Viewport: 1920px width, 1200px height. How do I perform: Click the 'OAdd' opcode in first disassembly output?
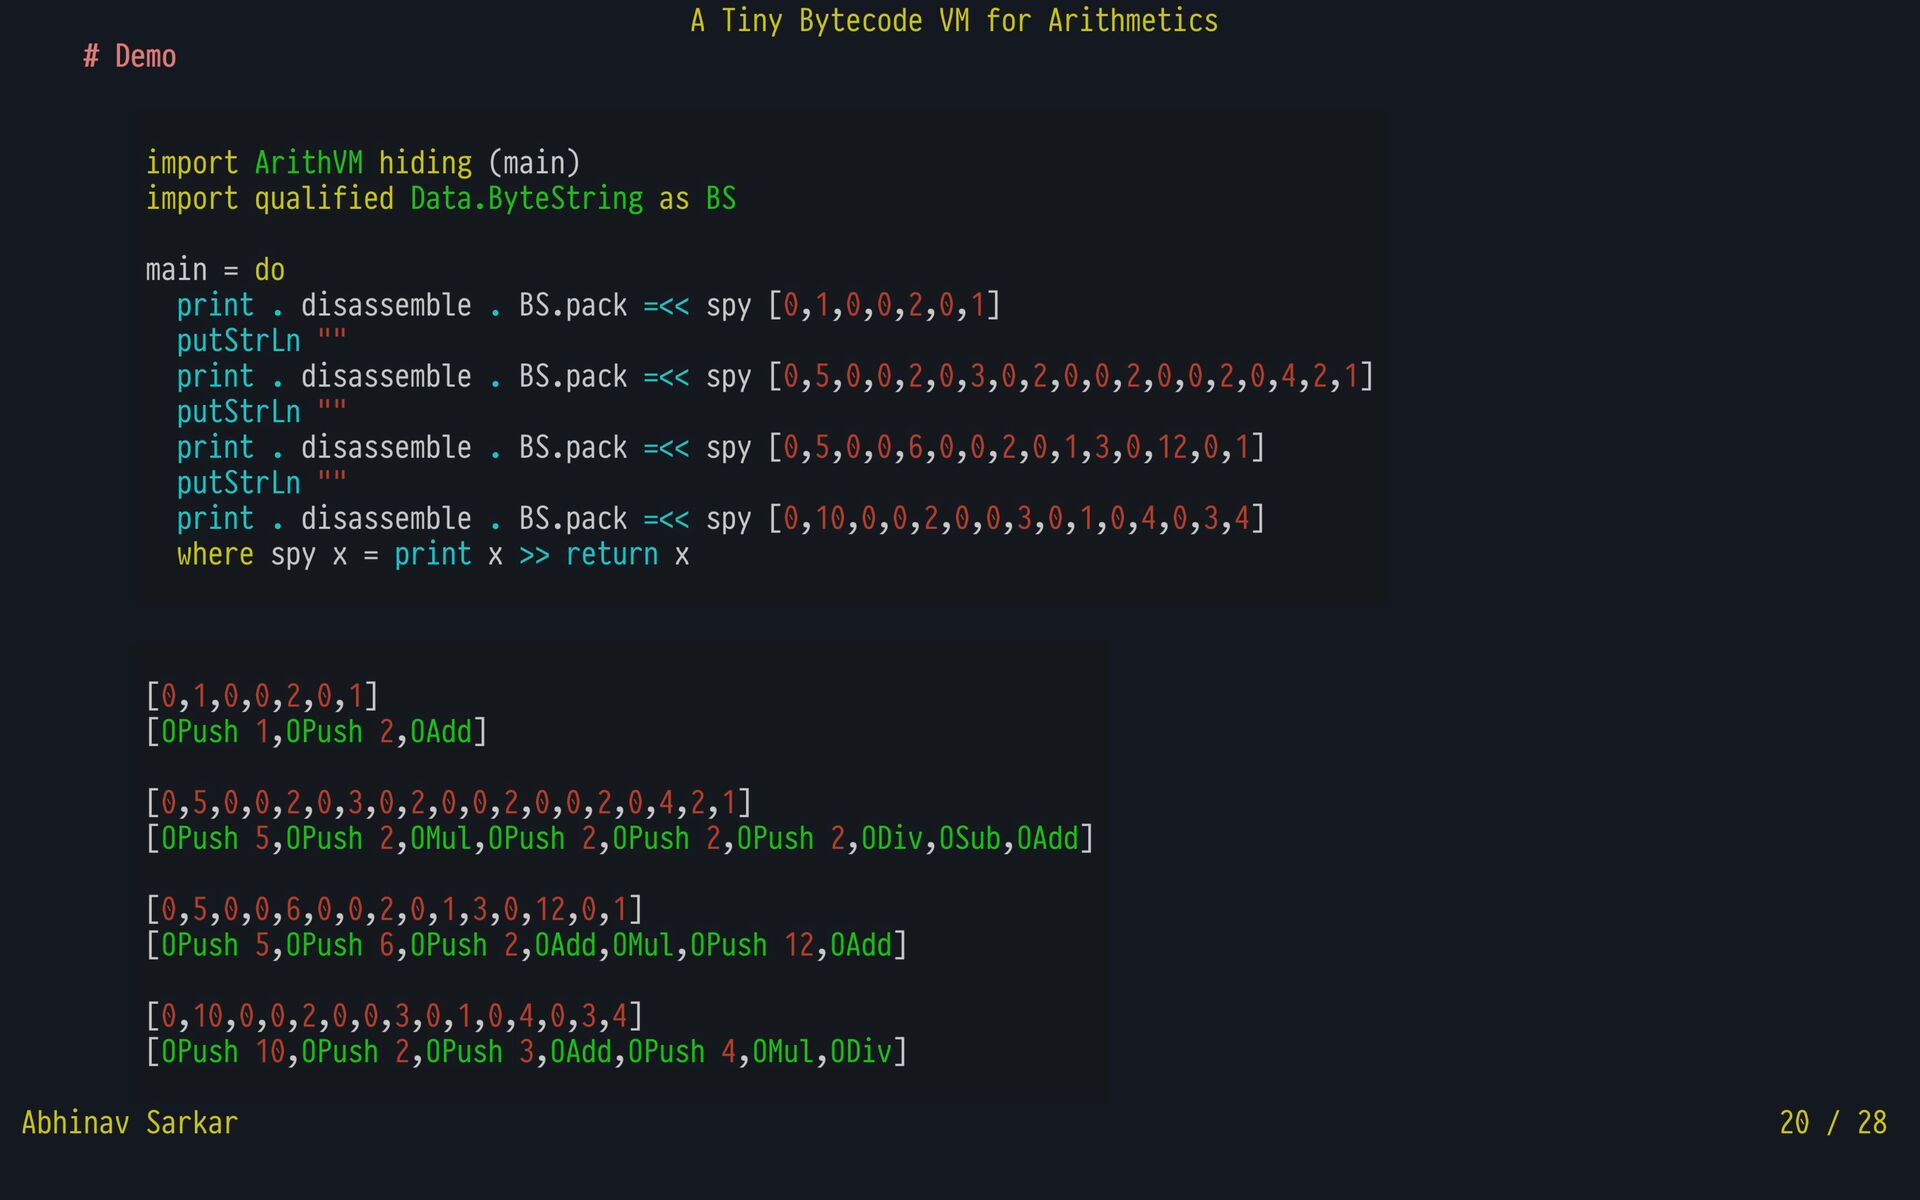pos(441,732)
